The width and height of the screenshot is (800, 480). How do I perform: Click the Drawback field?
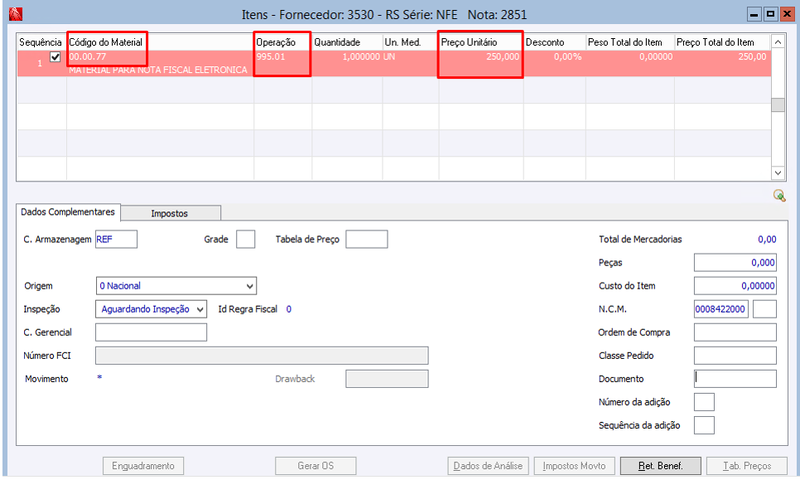pos(387,379)
